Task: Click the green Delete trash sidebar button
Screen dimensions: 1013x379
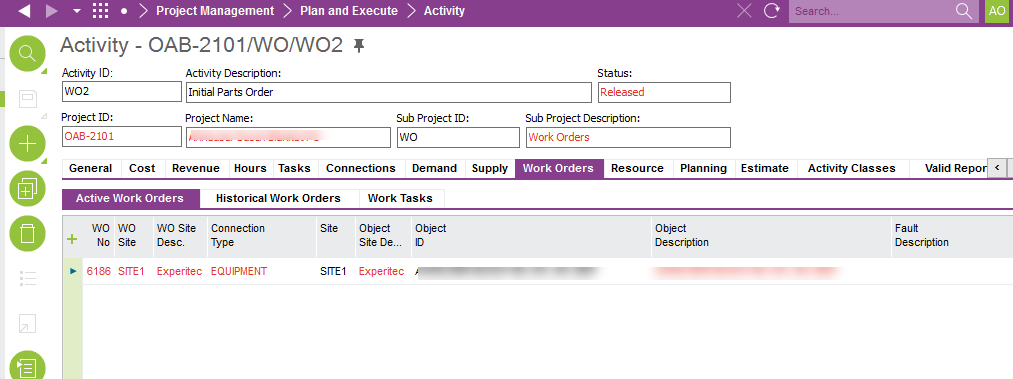Action: (x=28, y=234)
